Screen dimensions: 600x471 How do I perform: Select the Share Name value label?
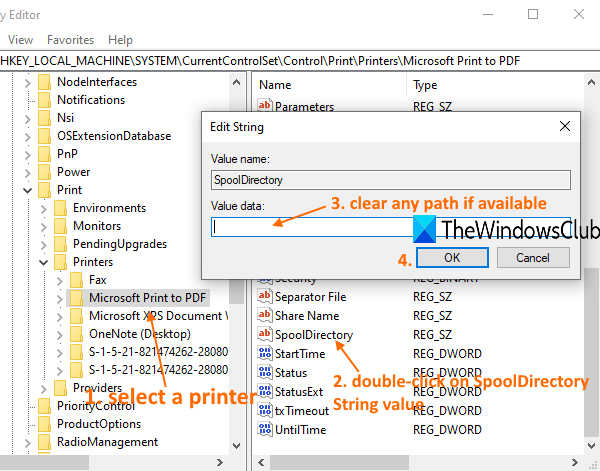(307, 316)
